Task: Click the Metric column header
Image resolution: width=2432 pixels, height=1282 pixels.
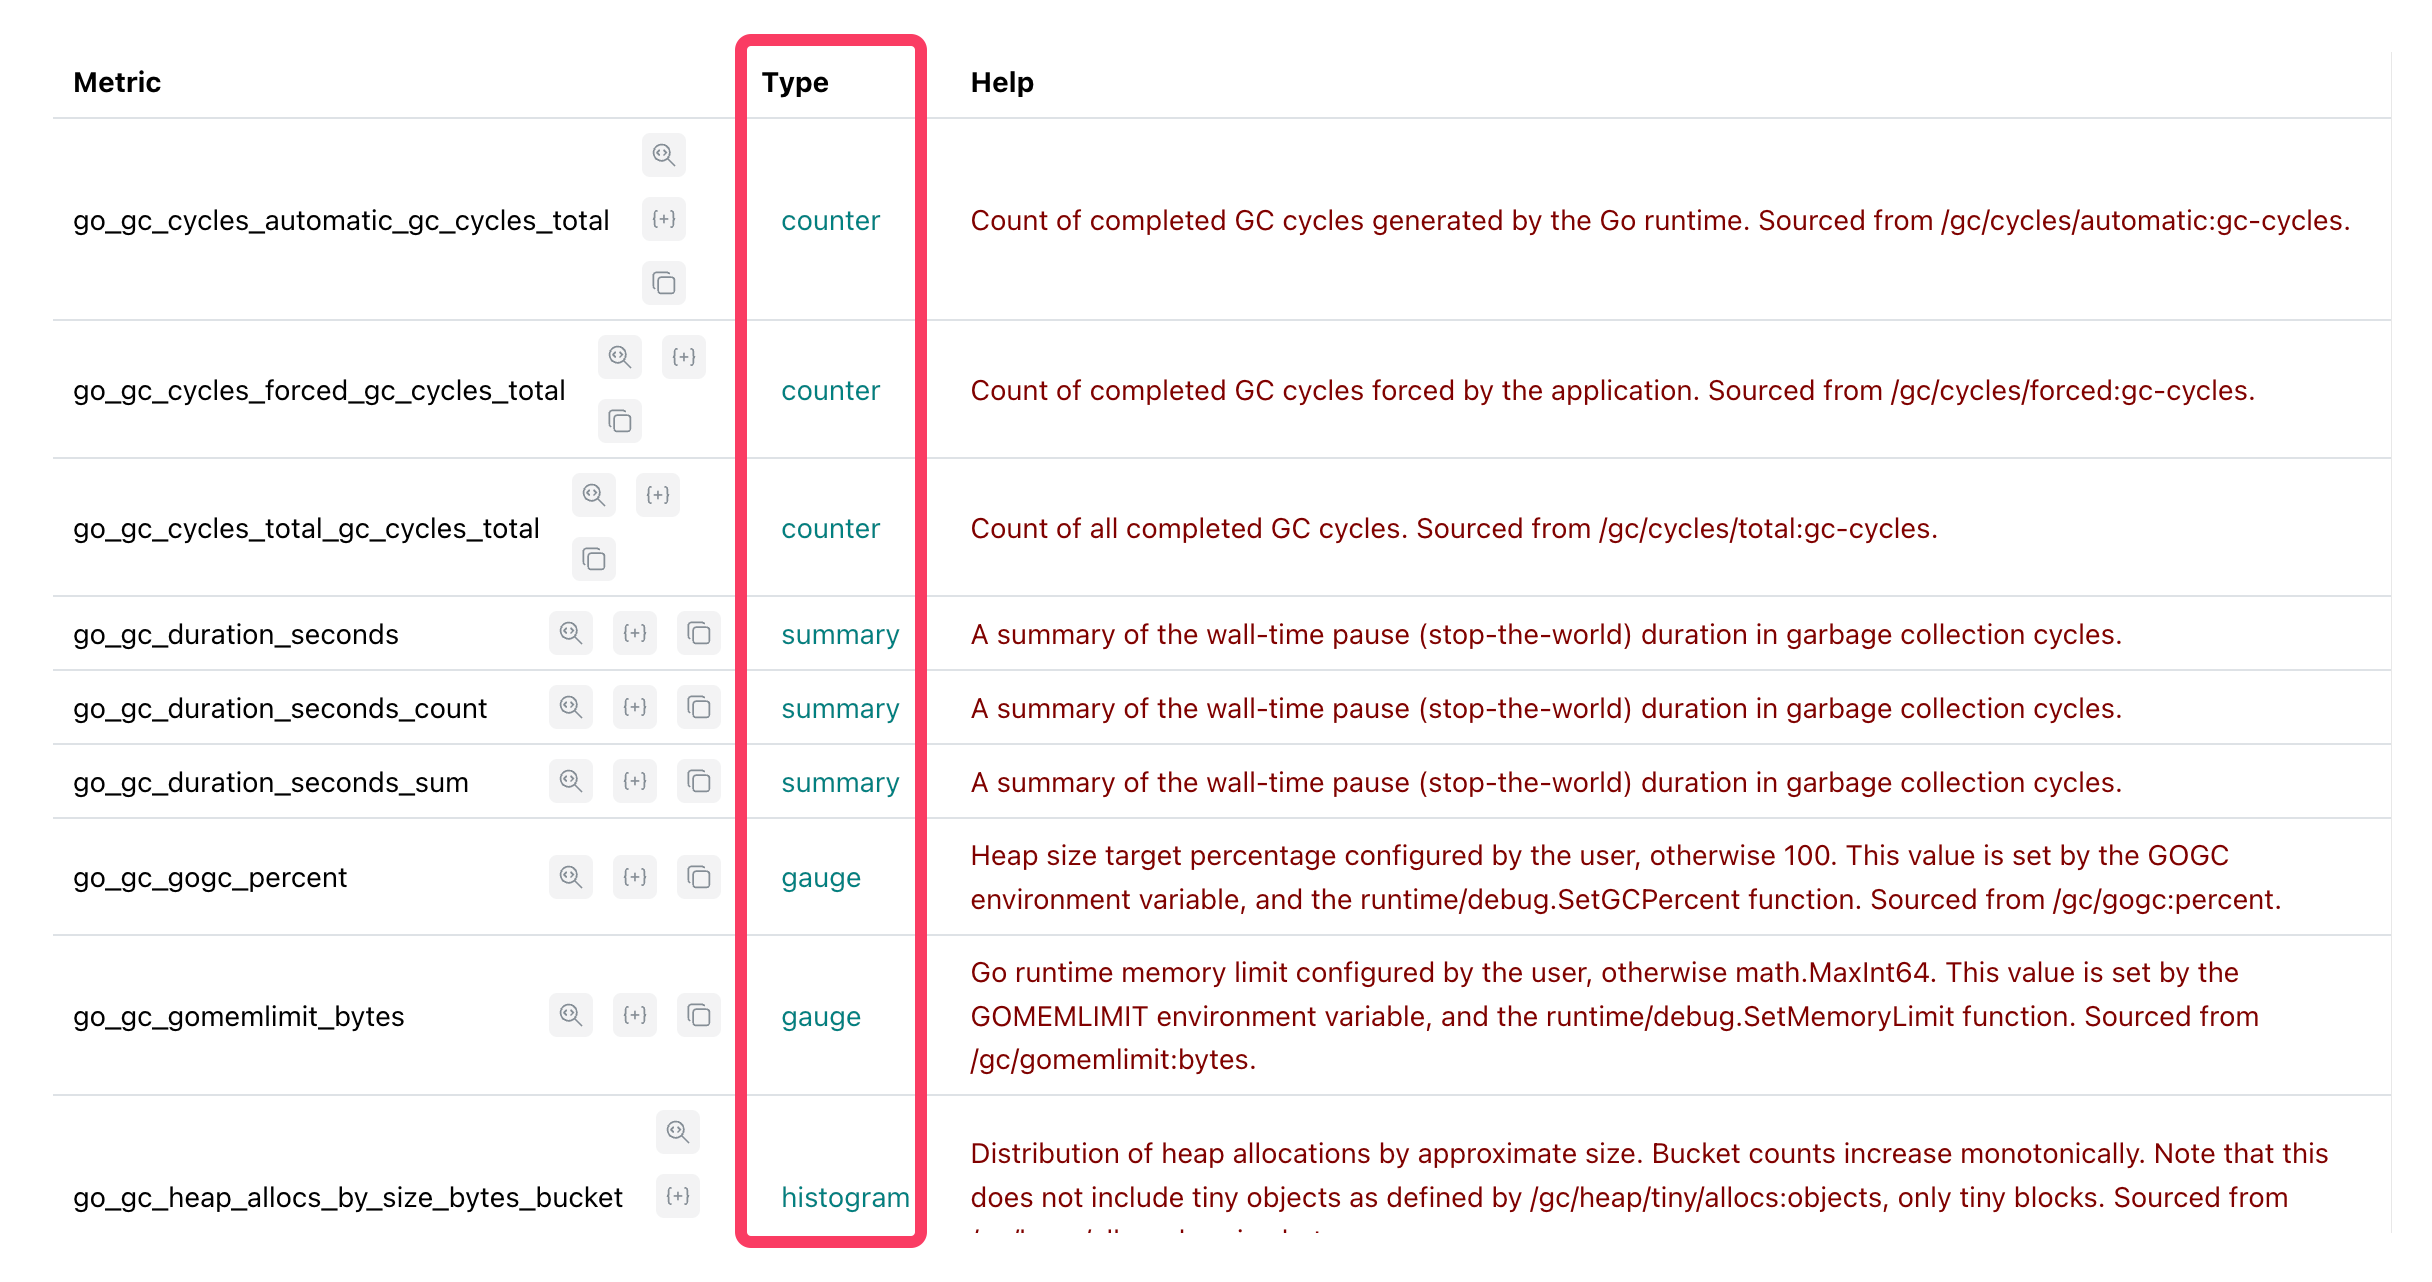Action: tap(117, 82)
